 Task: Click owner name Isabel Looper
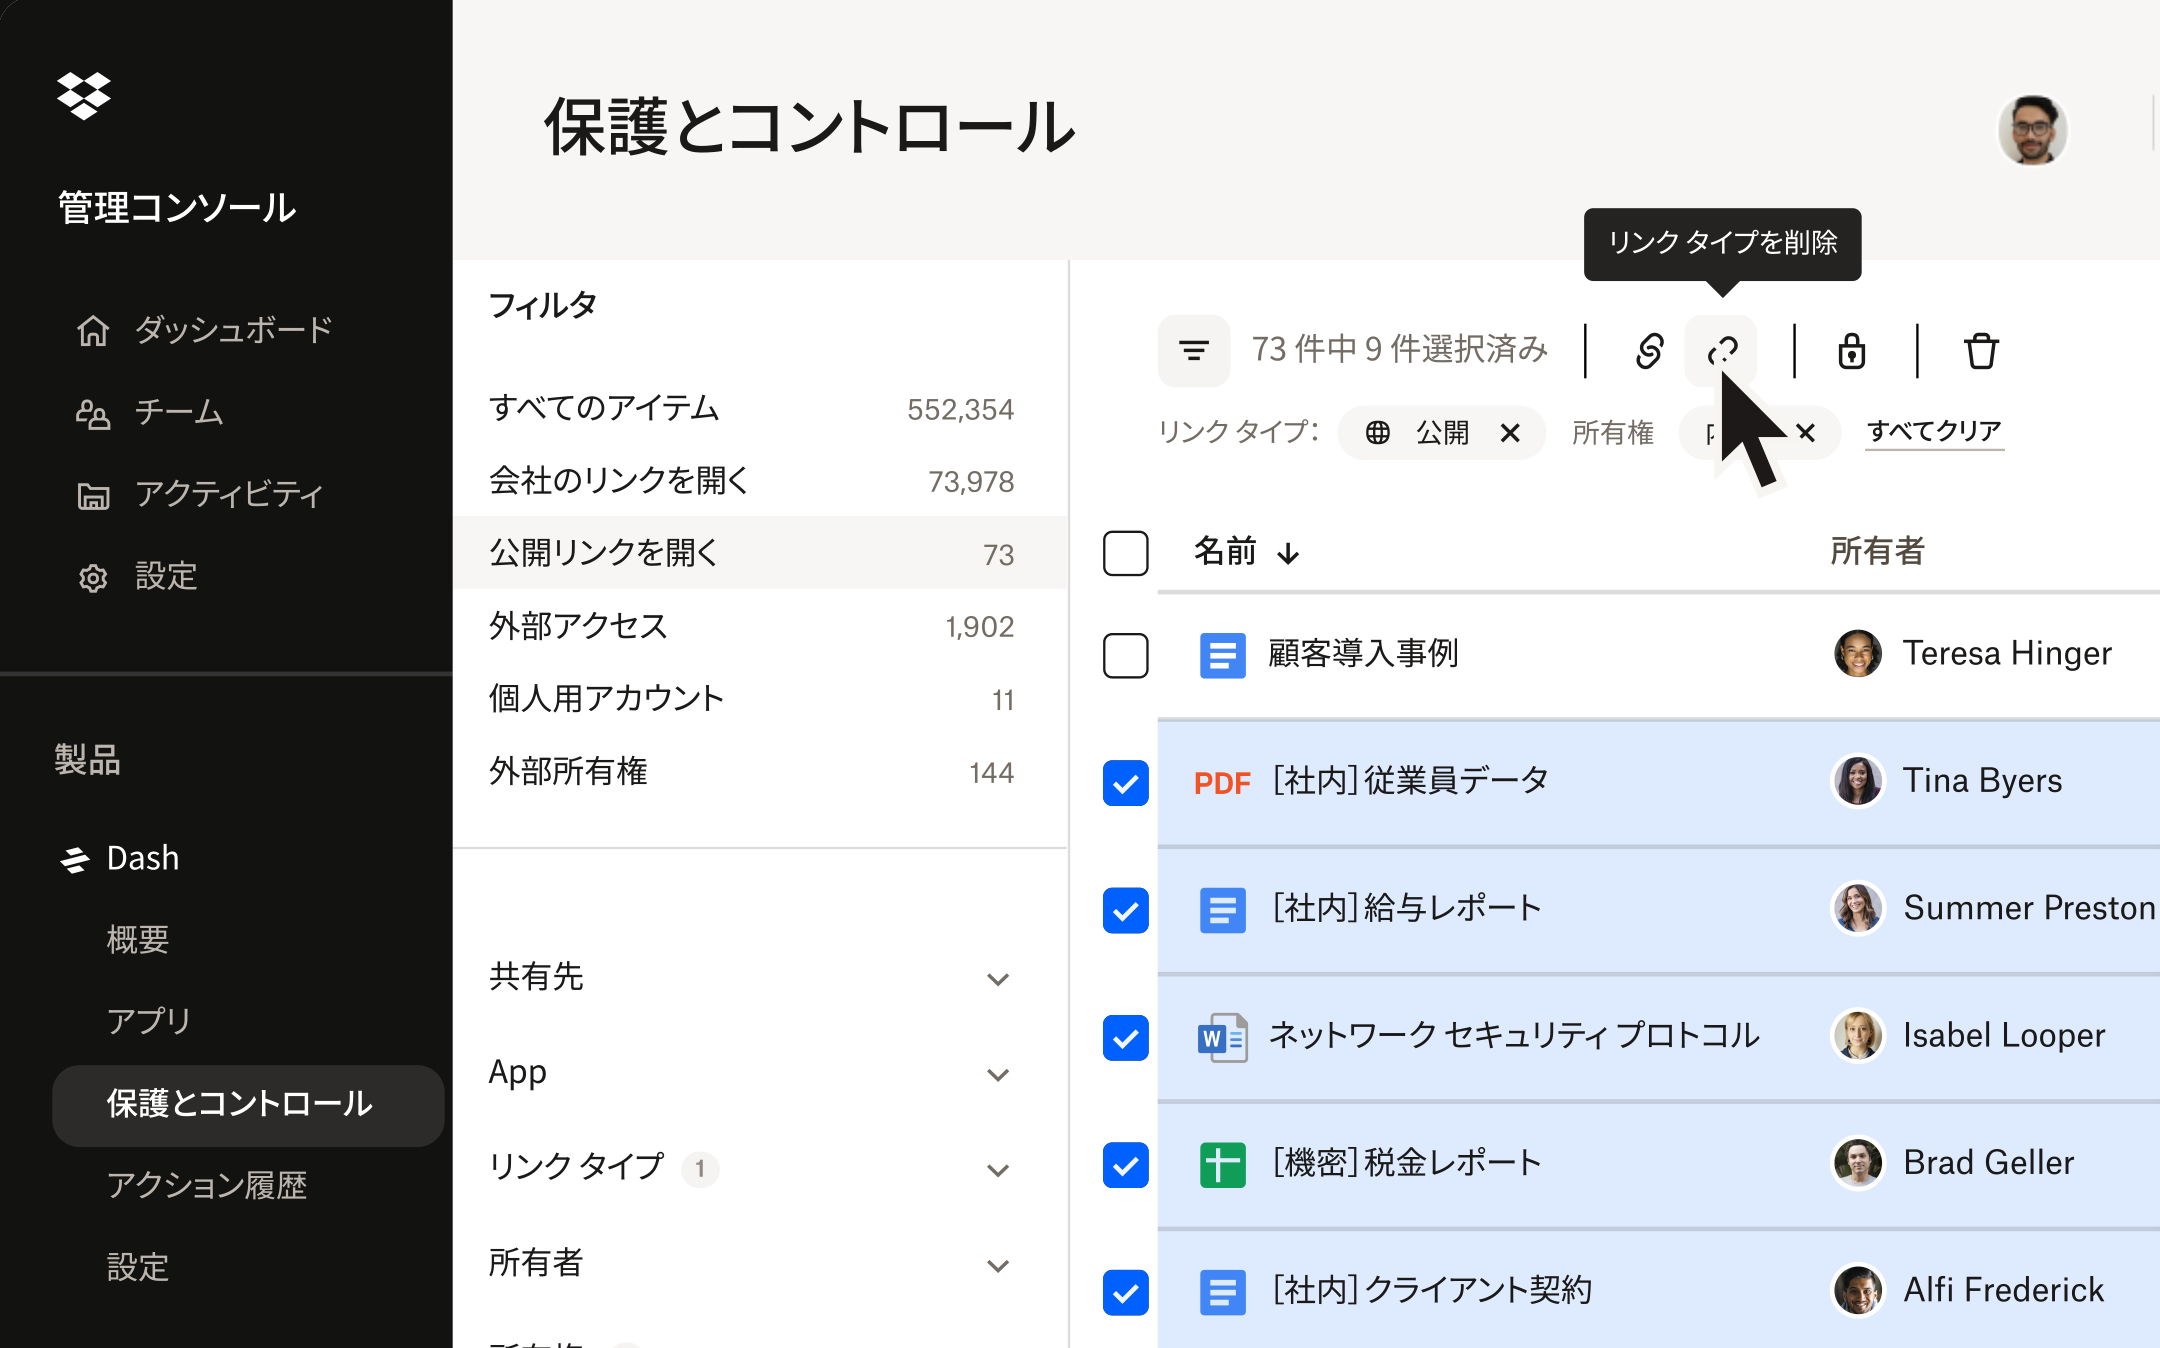pos(2004,1035)
